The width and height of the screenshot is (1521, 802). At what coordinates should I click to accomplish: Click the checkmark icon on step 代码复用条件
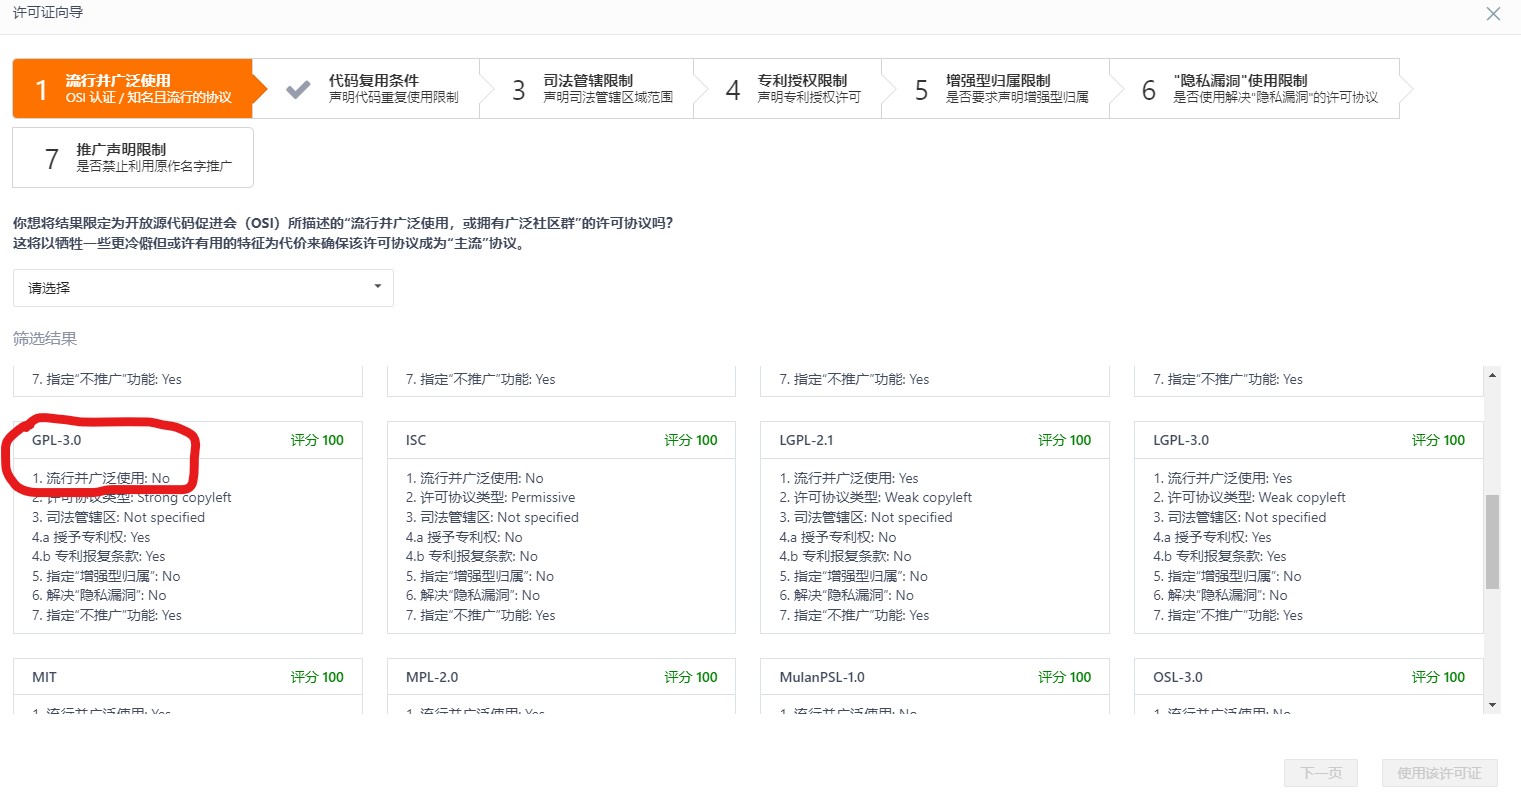pos(297,88)
